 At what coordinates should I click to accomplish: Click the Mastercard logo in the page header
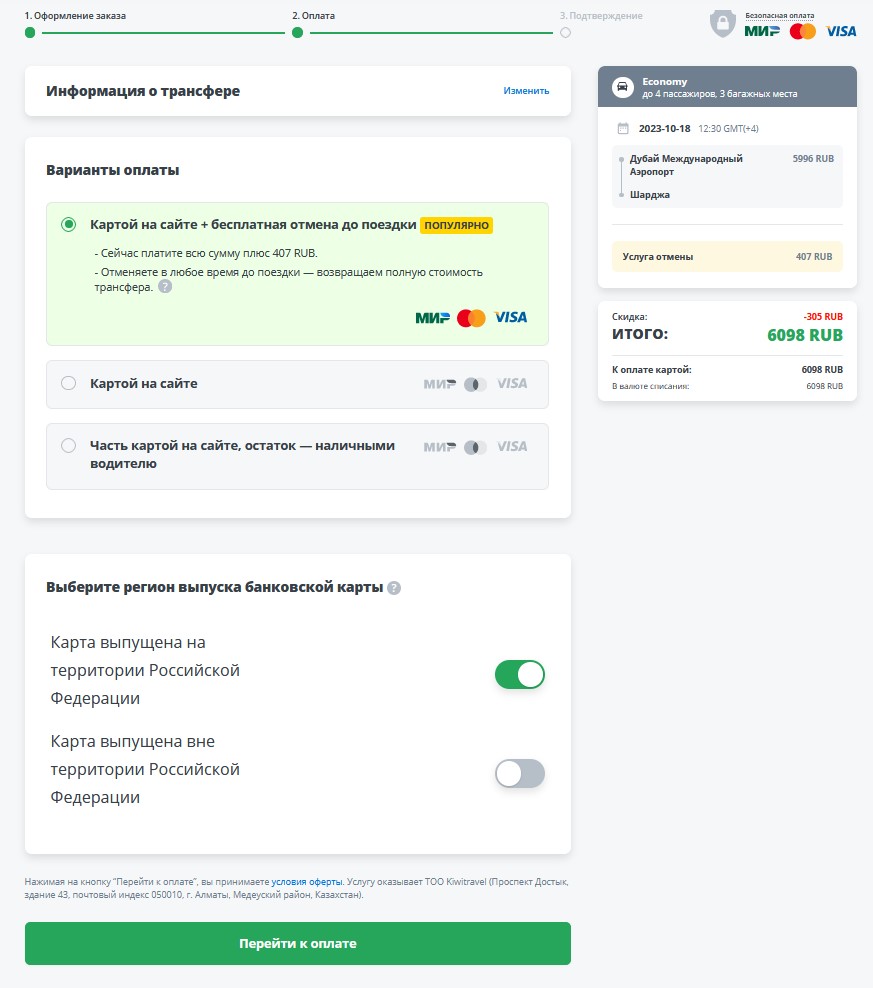point(803,31)
